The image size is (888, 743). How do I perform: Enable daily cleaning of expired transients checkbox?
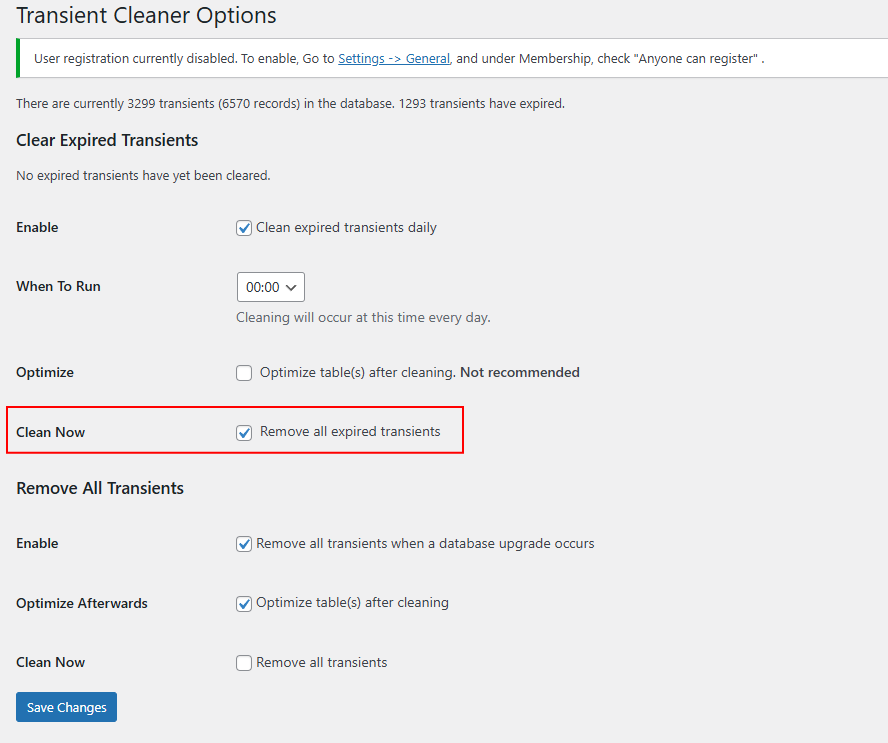click(x=244, y=228)
